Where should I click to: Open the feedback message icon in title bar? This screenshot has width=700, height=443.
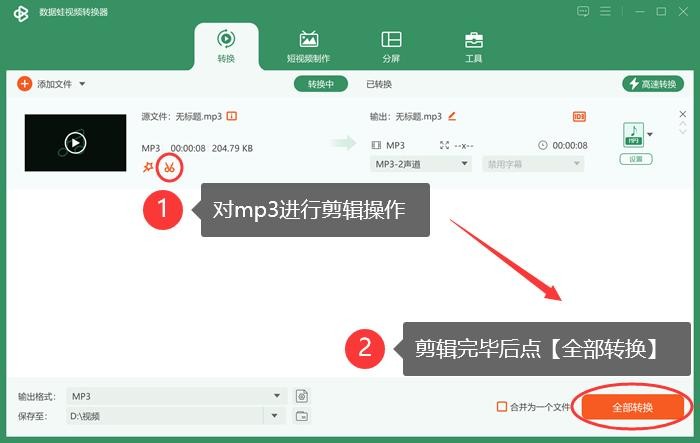583,12
